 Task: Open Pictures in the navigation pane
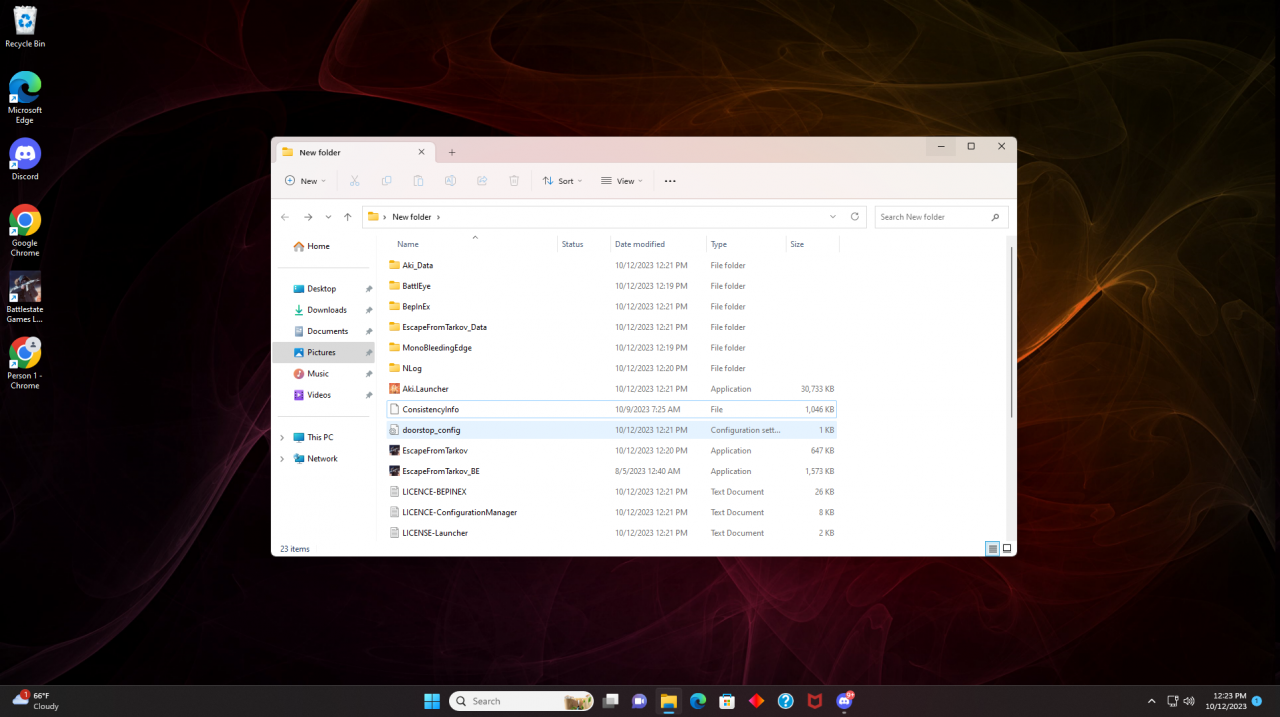[323, 352]
